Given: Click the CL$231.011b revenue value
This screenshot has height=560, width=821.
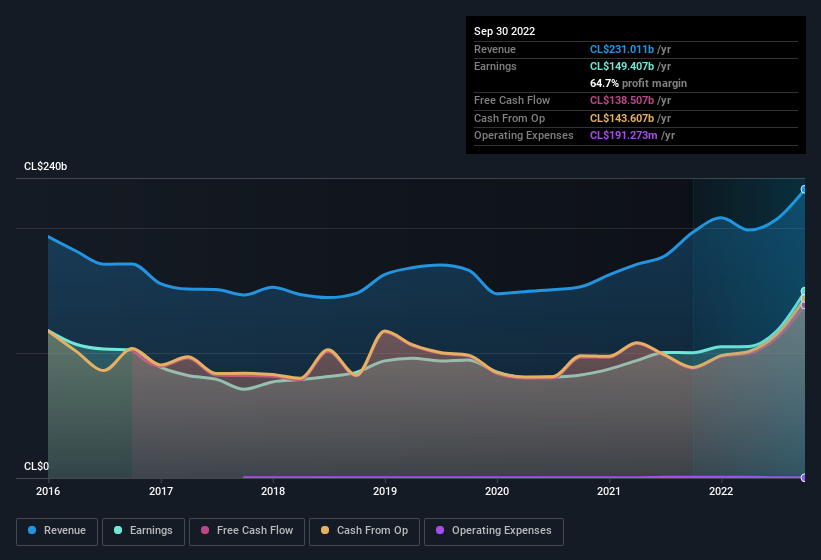Looking at the screenshot, I should 622,49.
